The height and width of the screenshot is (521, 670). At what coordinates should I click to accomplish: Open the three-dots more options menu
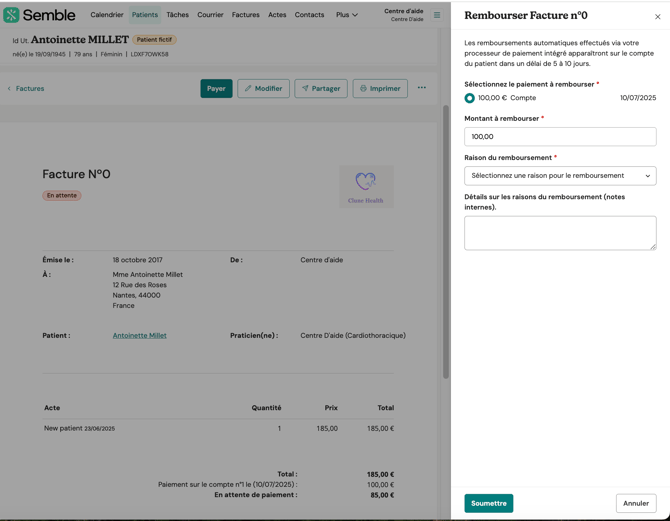422,88
